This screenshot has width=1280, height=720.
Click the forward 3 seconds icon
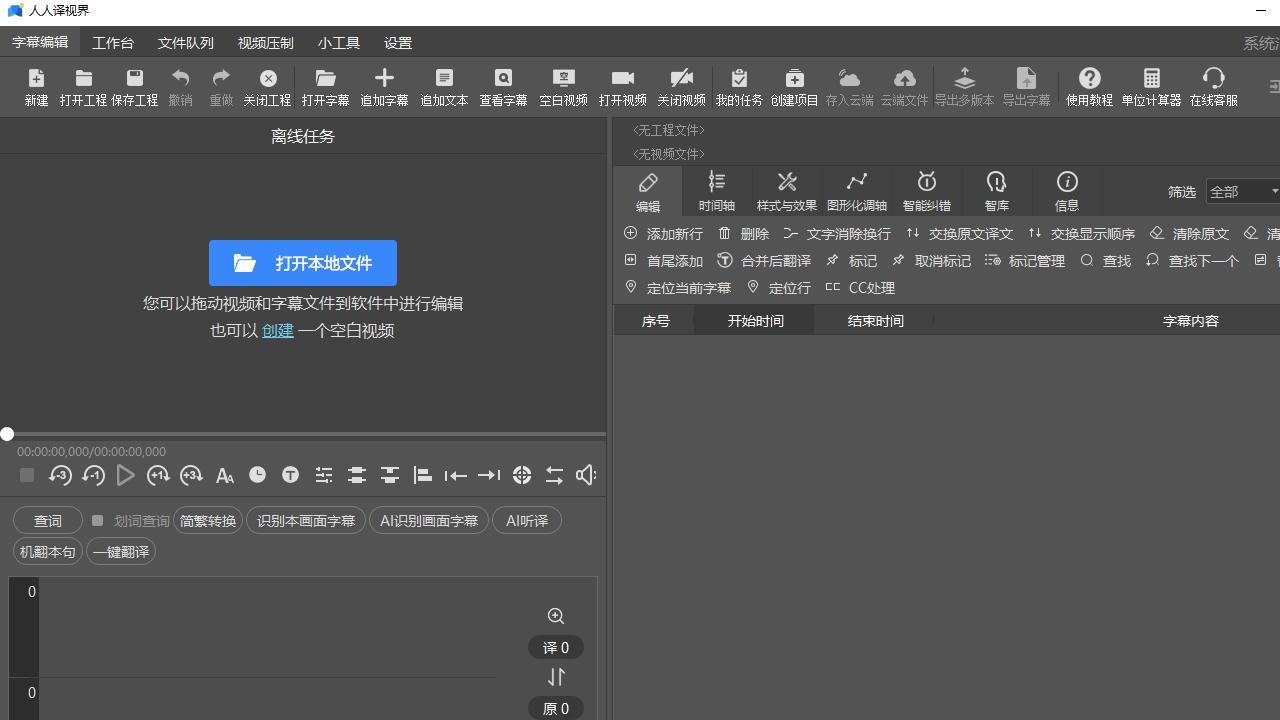(191, 475)
